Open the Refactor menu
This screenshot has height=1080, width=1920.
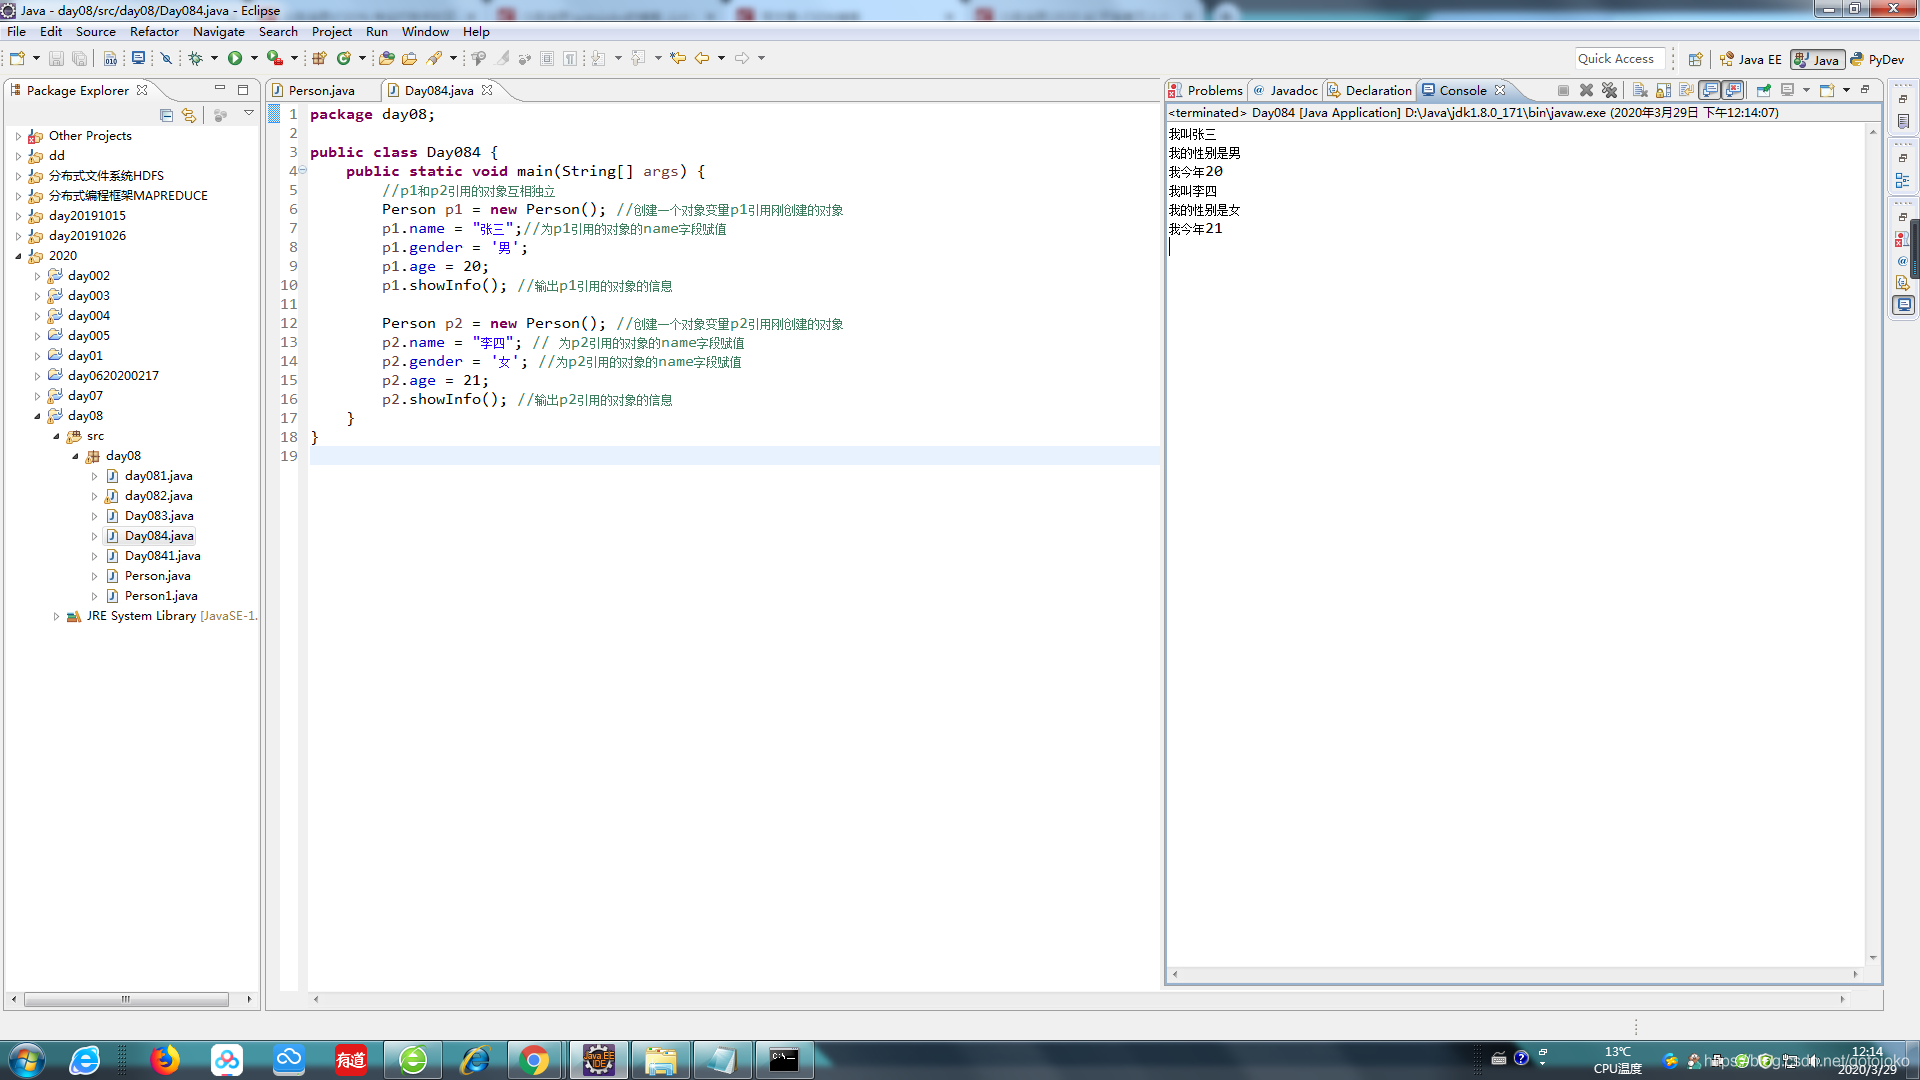click(154, 32)
